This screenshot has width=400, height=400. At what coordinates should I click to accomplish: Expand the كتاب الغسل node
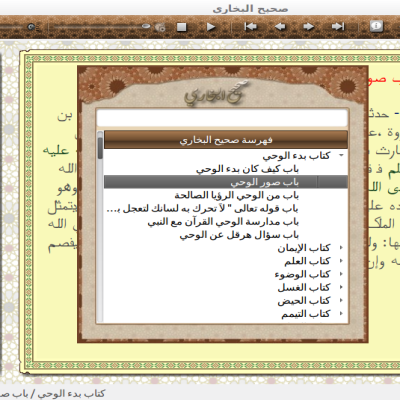(341, 287)
